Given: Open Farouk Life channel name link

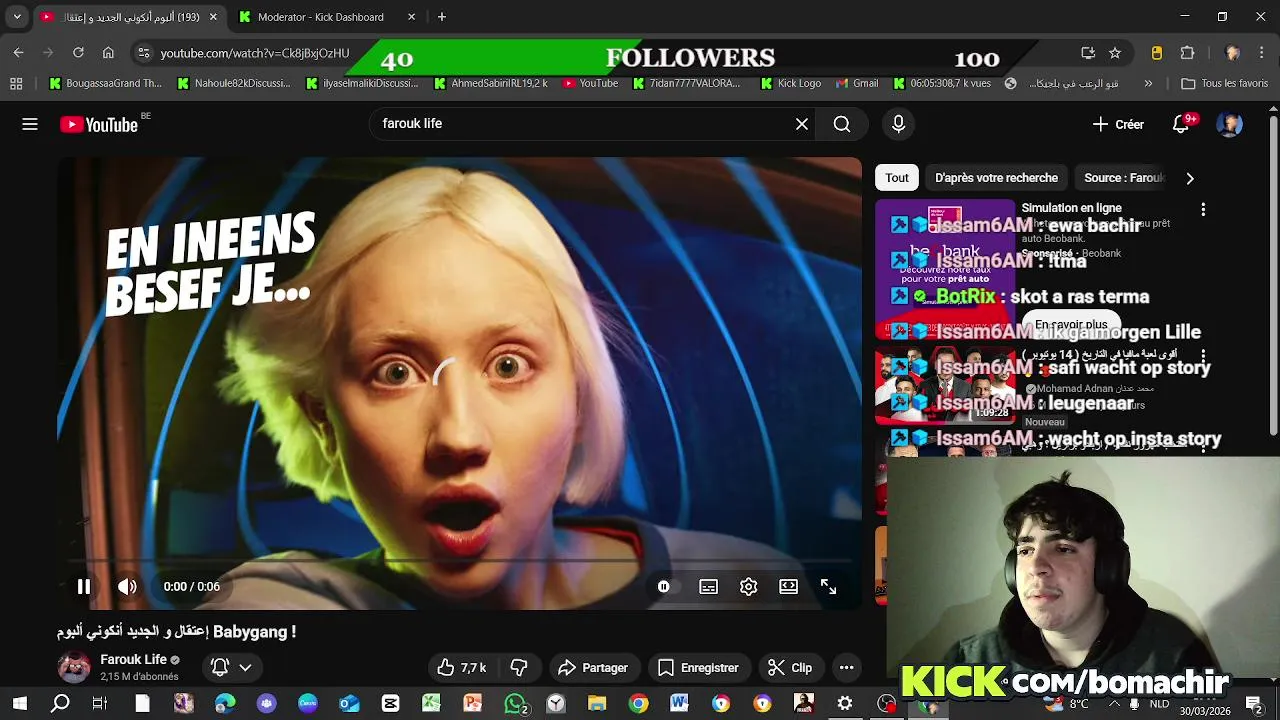Looking at the screenshot, I should pyautogui.click(x=133, y=660).
